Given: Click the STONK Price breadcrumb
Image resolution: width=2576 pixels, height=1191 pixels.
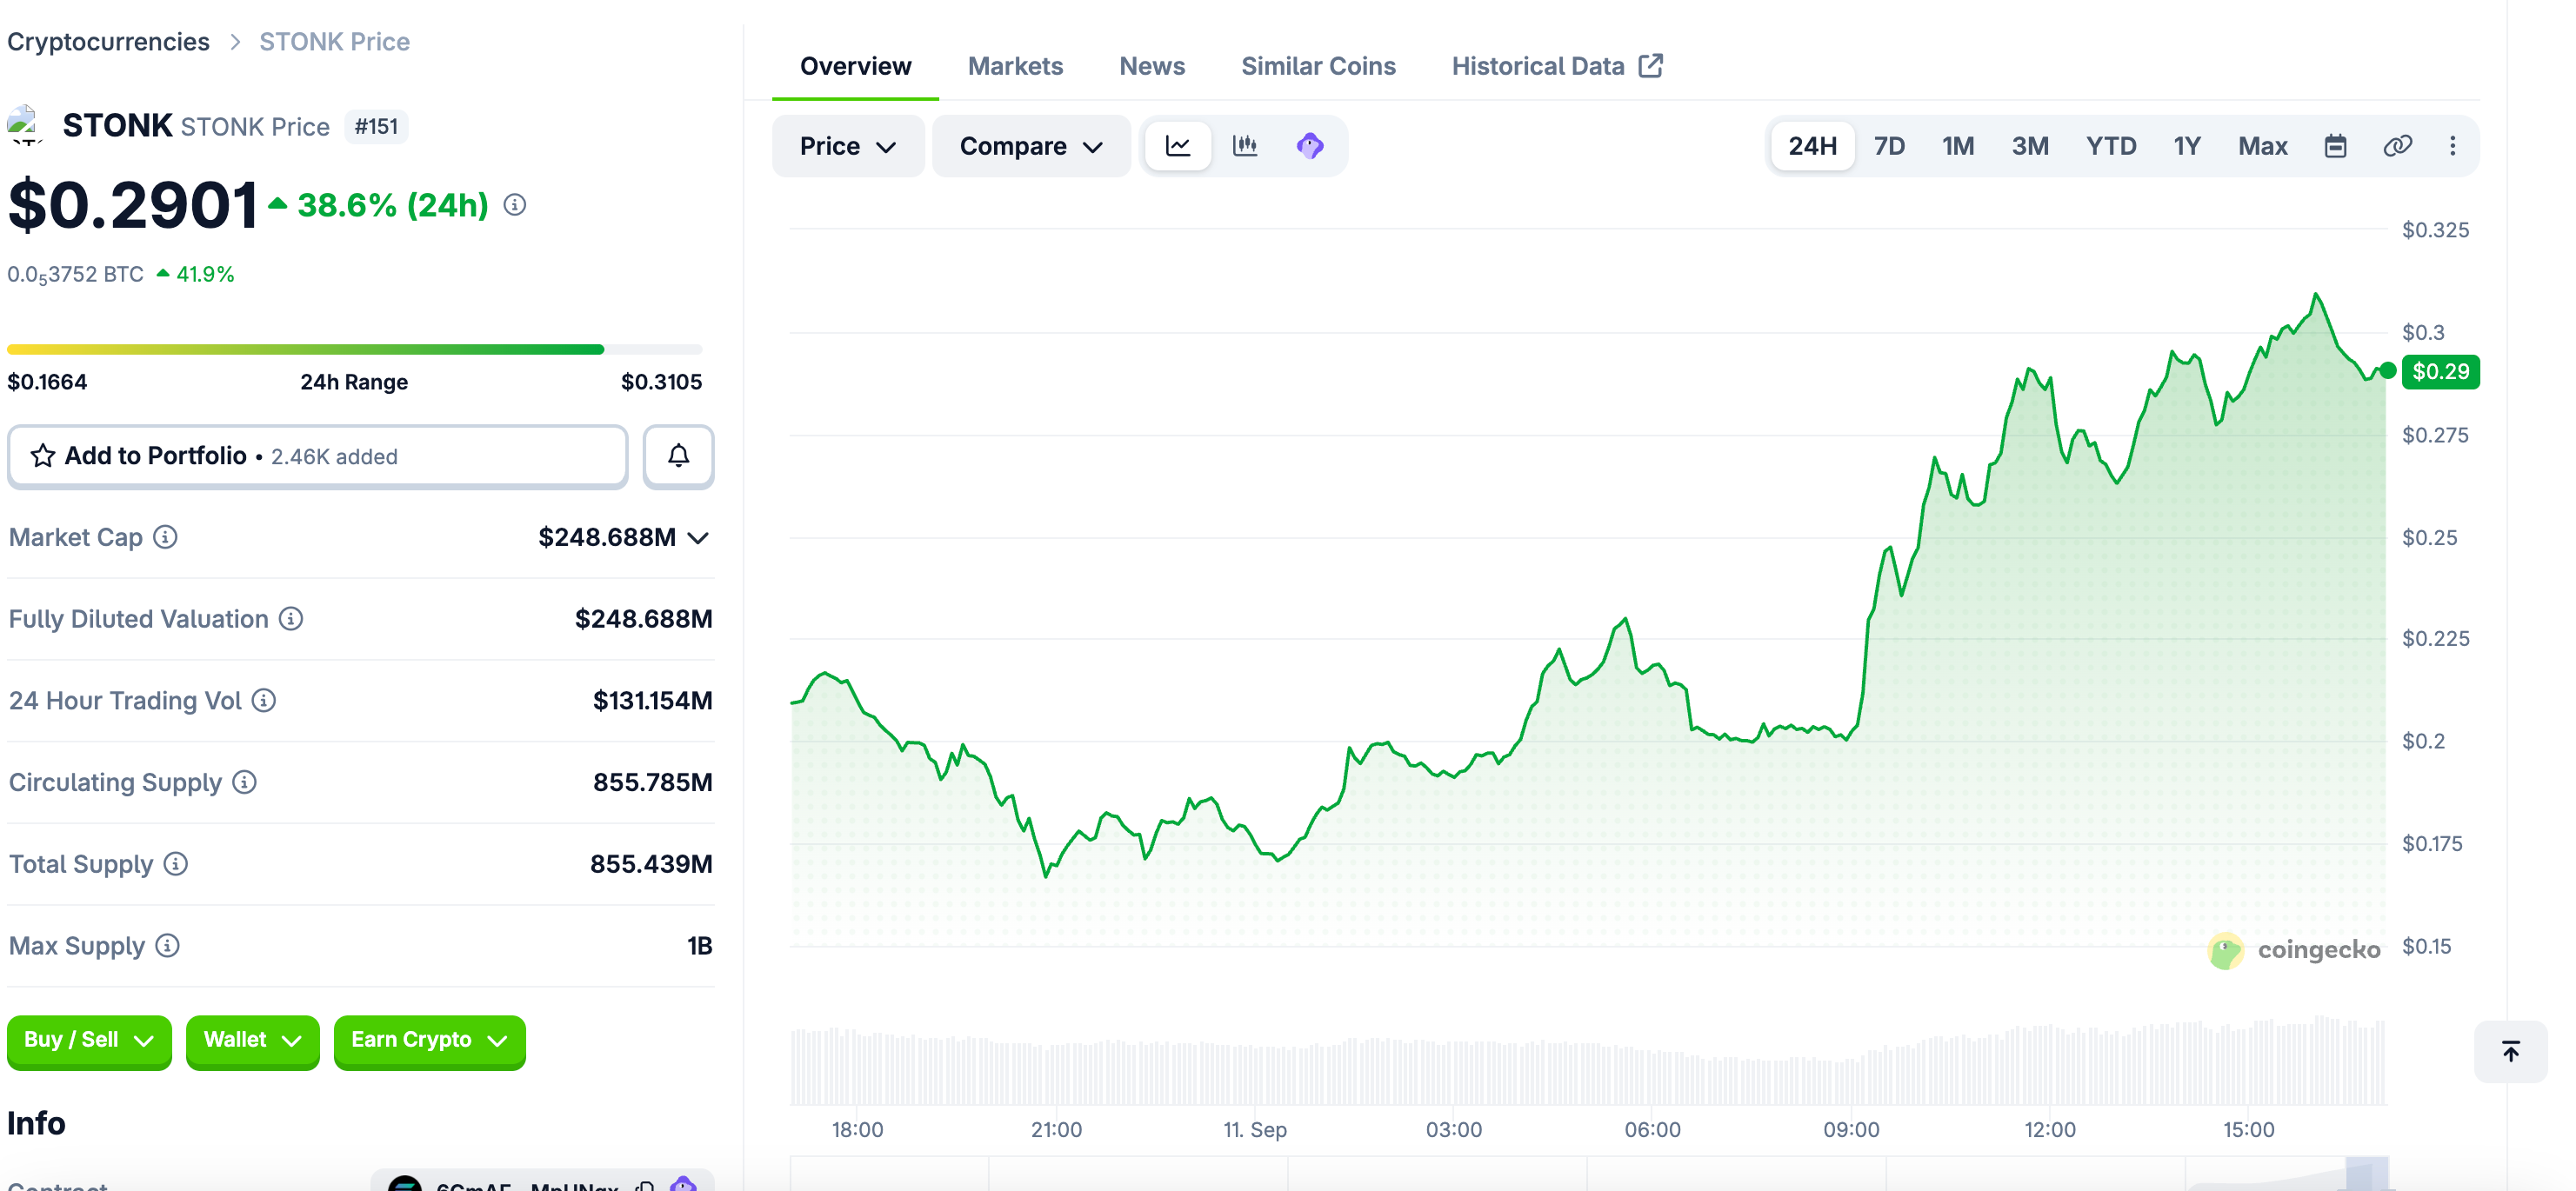Looking at the screenshot, I should pyautogui.click(x=334, y=42).
